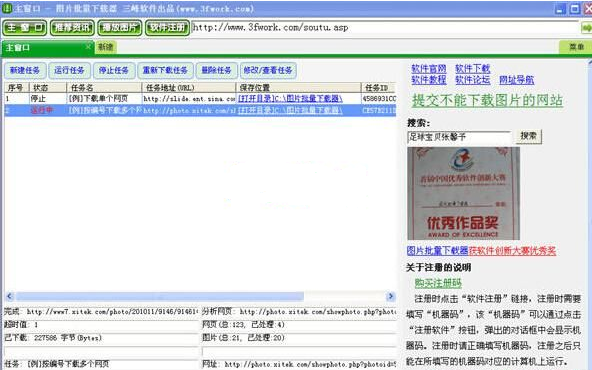Click the app icon in the title bar
Viewport: 592px width, 370px height.
click(6, 8)
